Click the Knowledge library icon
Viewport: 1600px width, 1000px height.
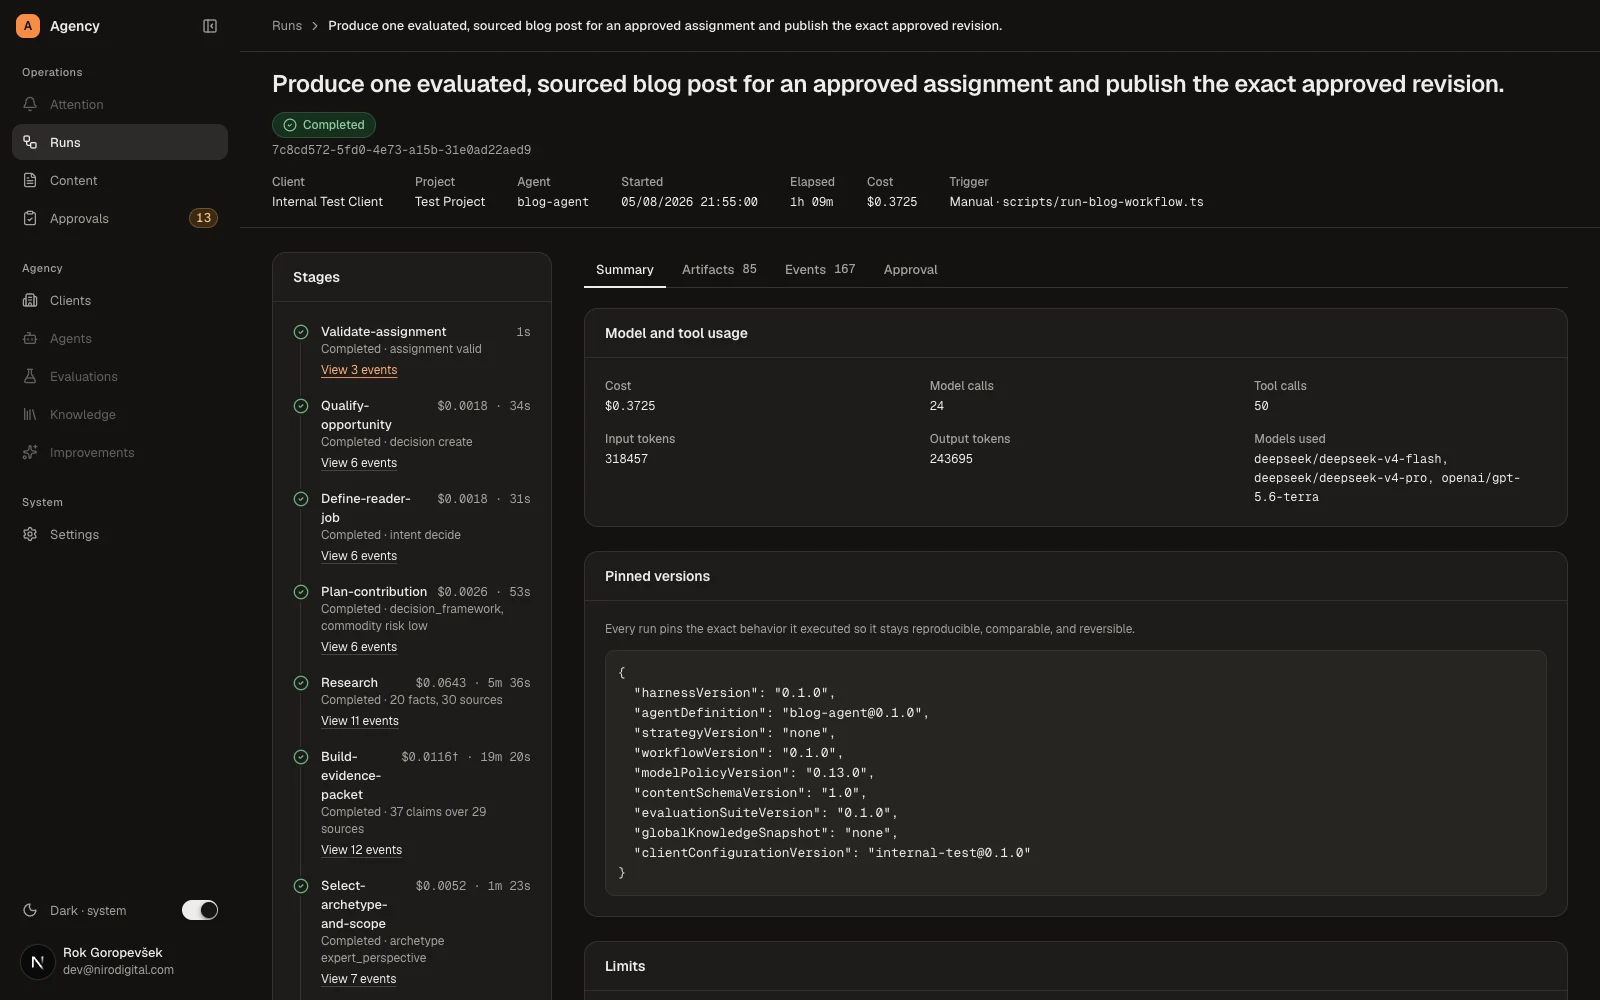coord(30,414)
